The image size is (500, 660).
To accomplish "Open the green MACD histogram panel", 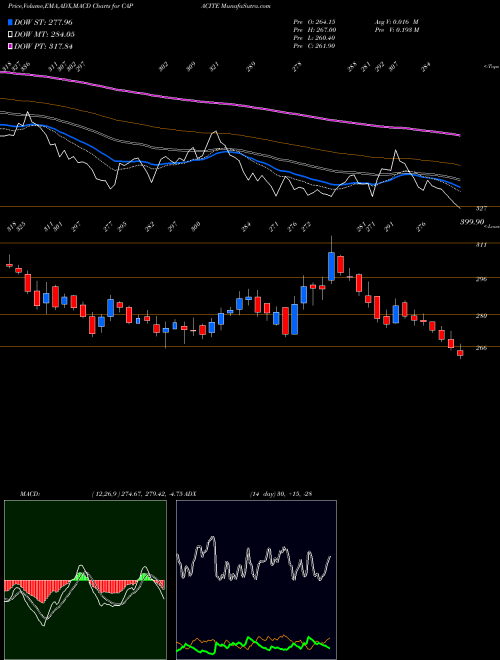I will click(x=85, y=580).
